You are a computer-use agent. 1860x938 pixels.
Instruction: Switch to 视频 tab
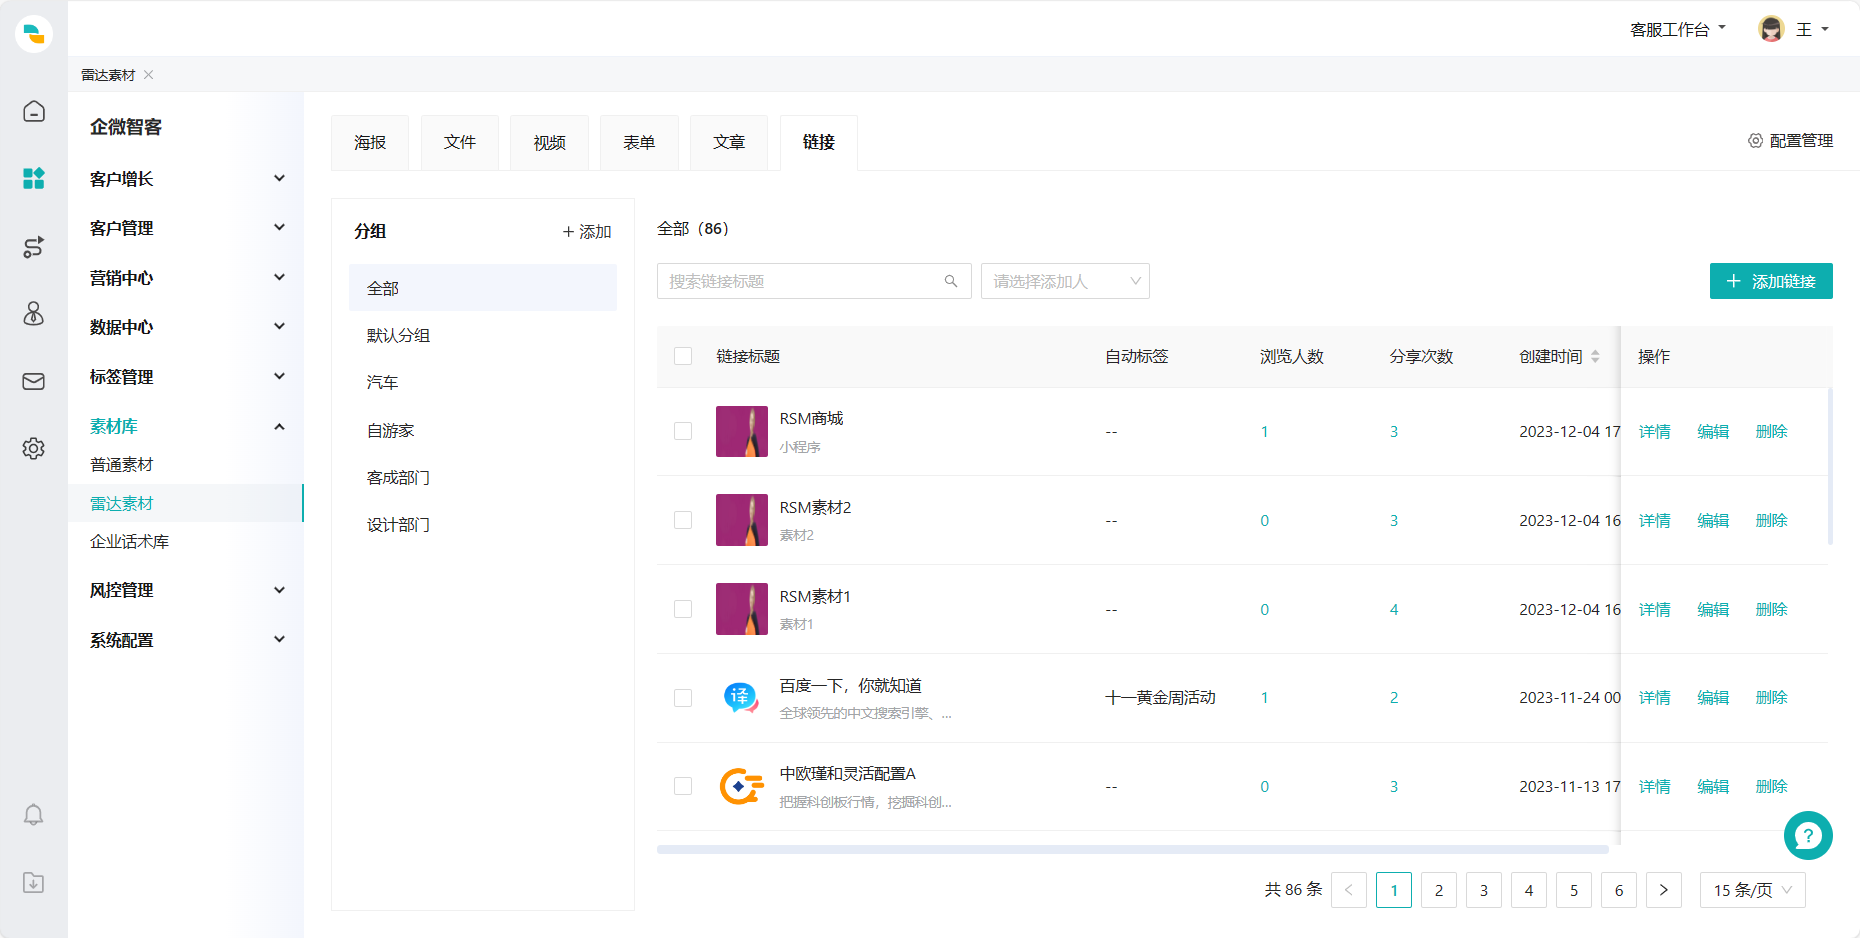tap(549, 143)
